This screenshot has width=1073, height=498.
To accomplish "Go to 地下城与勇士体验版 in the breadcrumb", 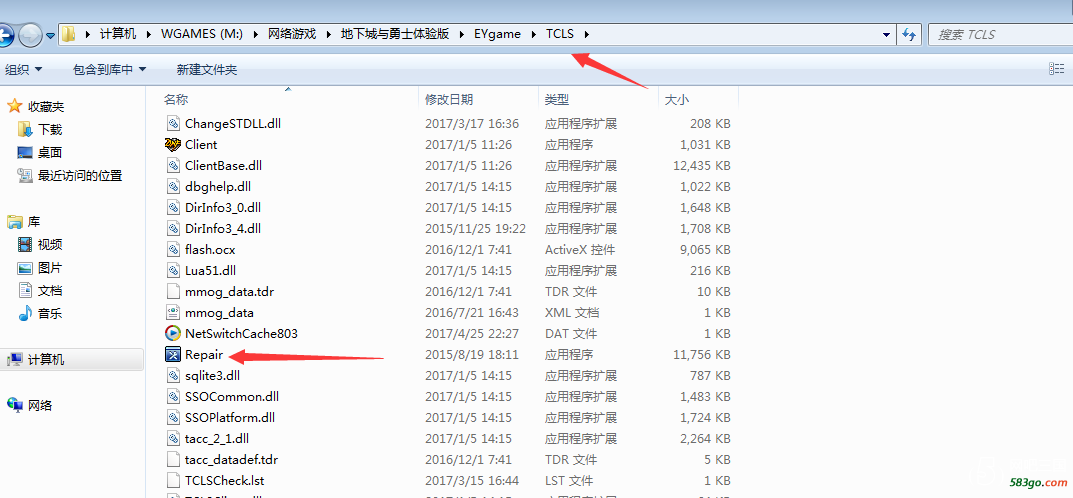I will (395, 34).
